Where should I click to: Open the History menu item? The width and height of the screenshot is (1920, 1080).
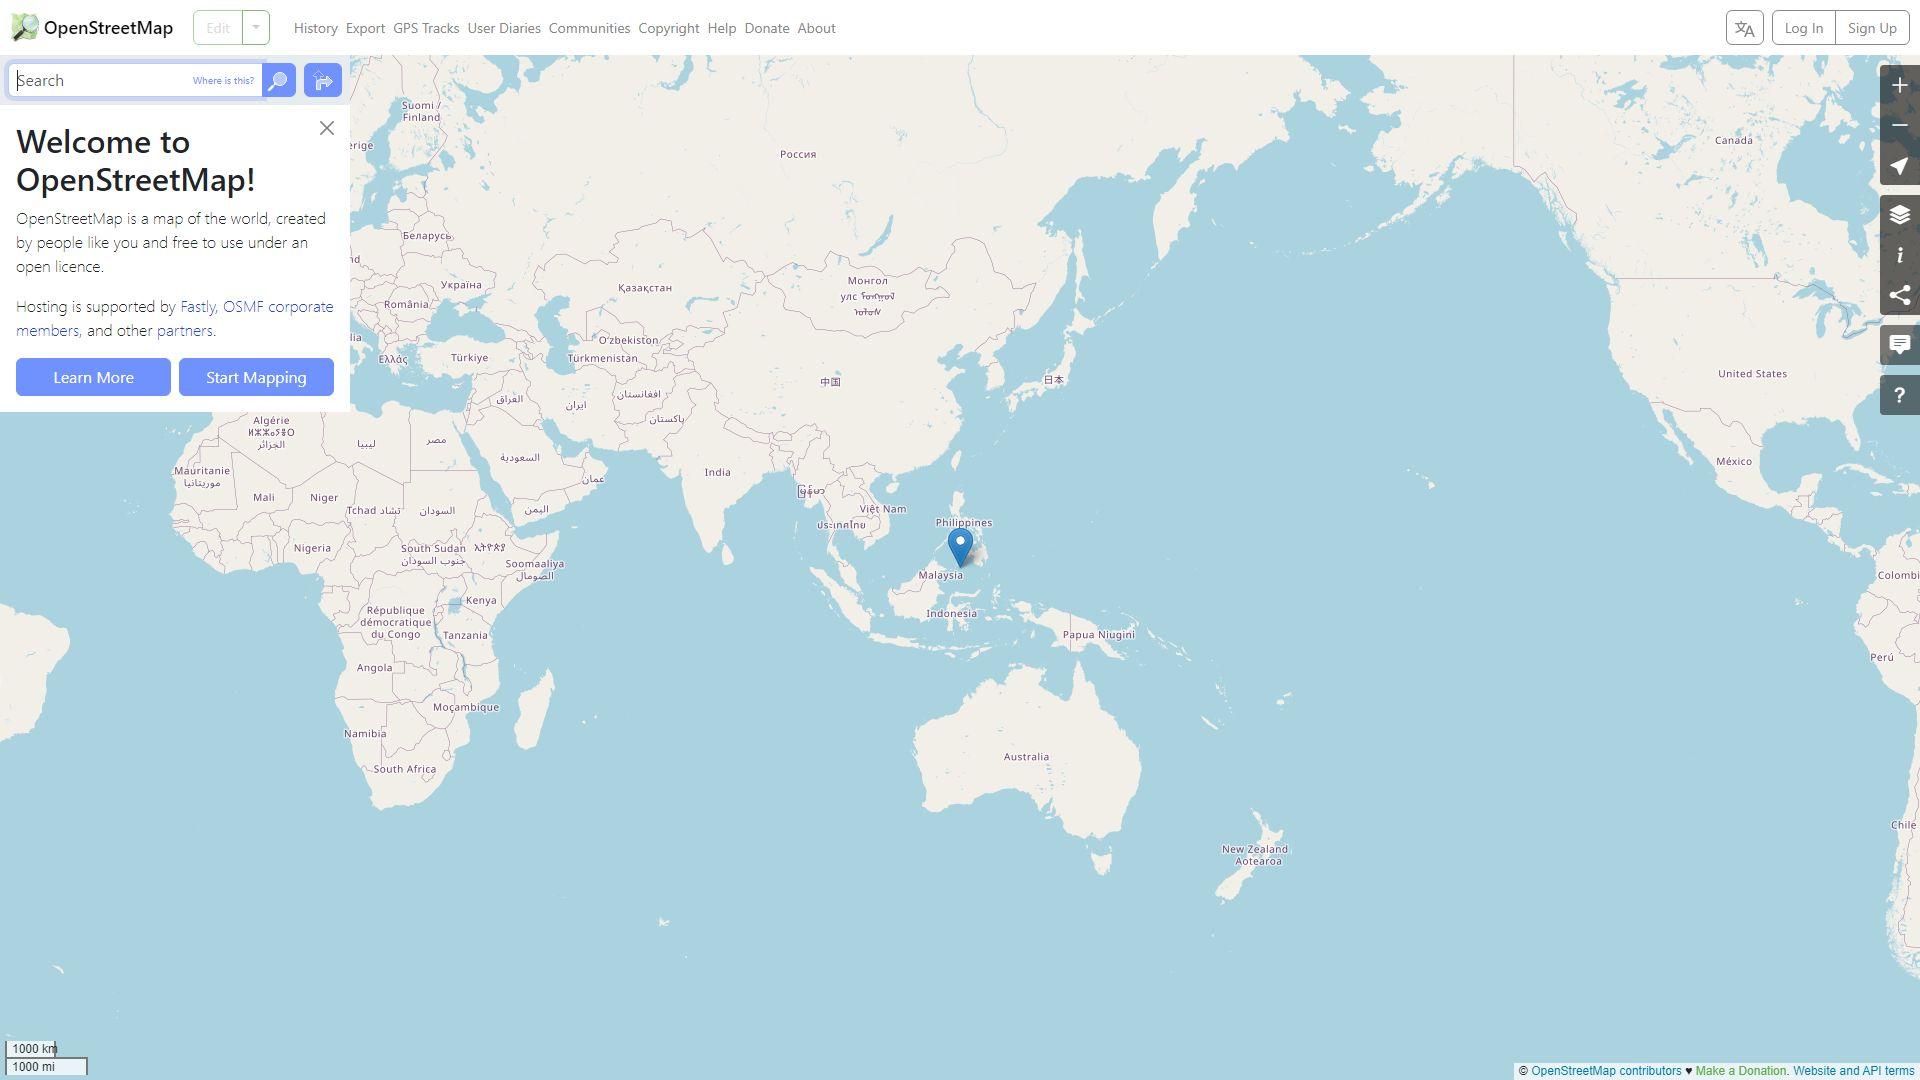pos(315,28)
